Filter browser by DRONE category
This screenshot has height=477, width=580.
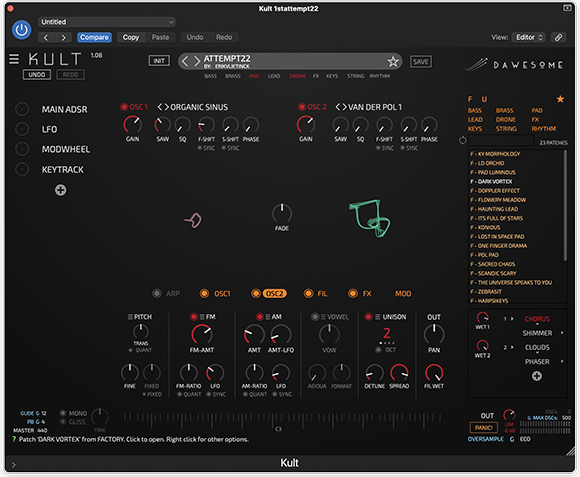(x=506, y=119)
